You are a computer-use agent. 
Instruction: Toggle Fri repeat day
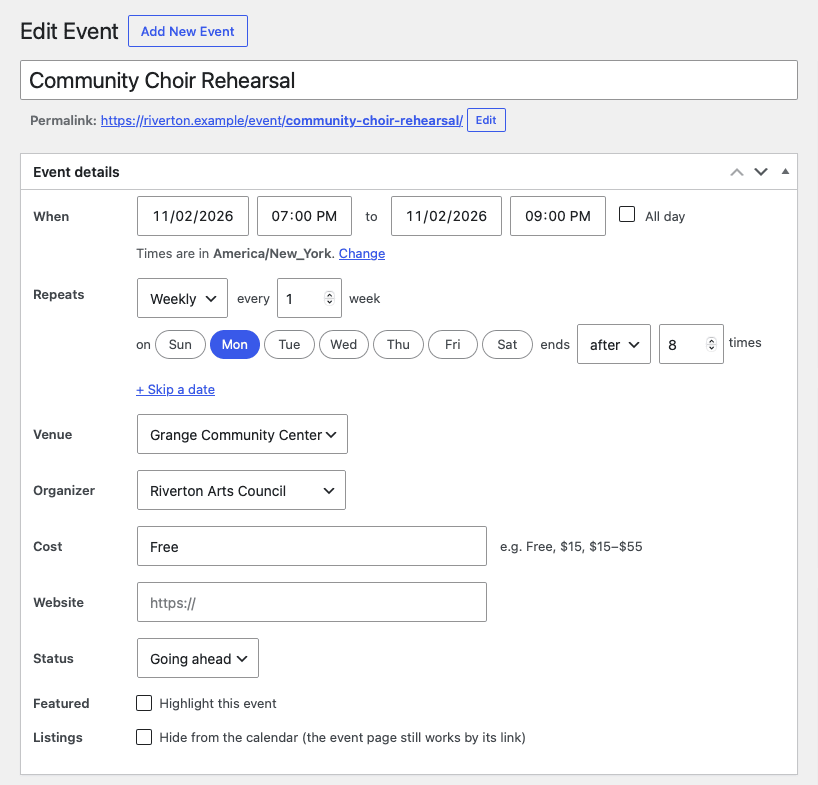(453, 344)
